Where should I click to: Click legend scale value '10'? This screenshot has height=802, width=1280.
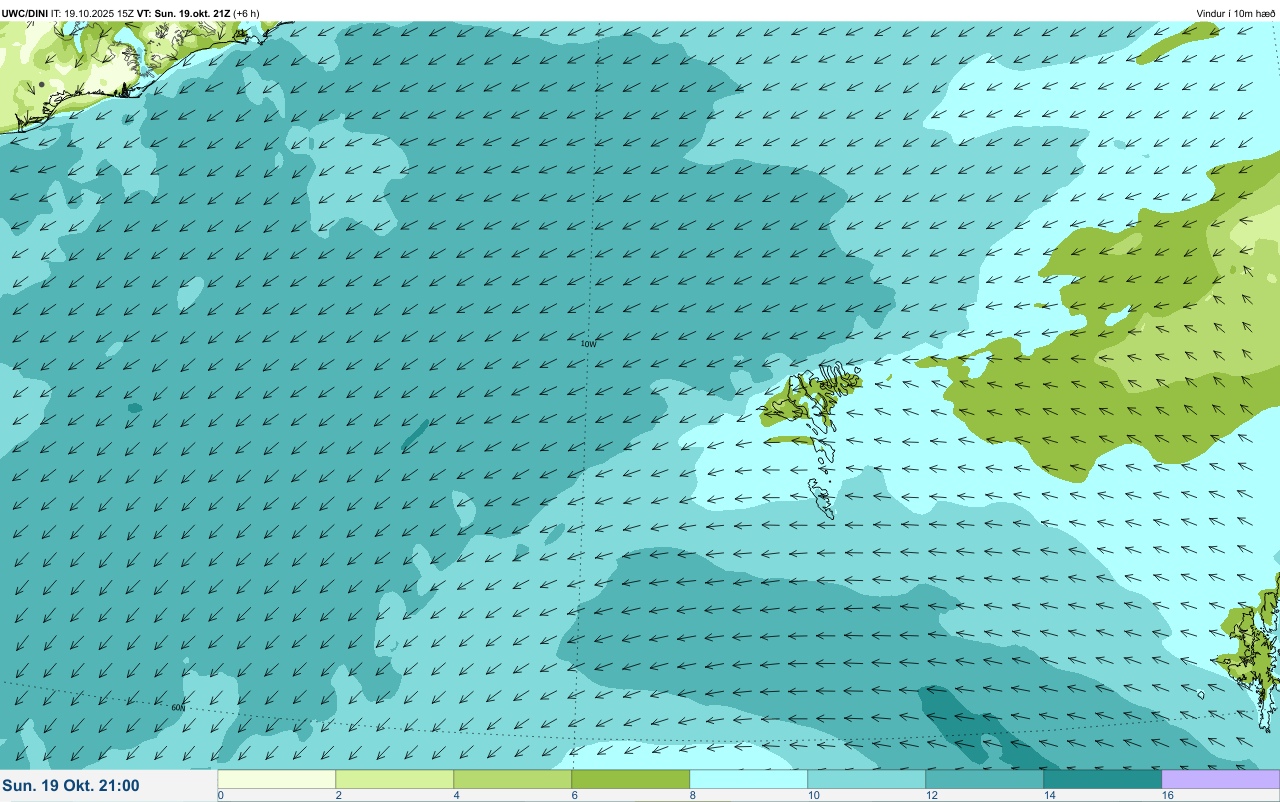[813, 795]
